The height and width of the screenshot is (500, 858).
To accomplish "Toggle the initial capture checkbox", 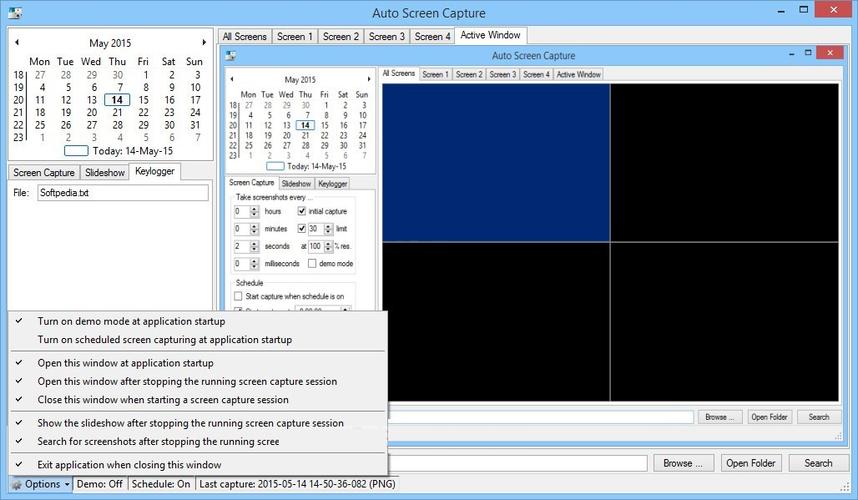I will (x=302, y=211).
